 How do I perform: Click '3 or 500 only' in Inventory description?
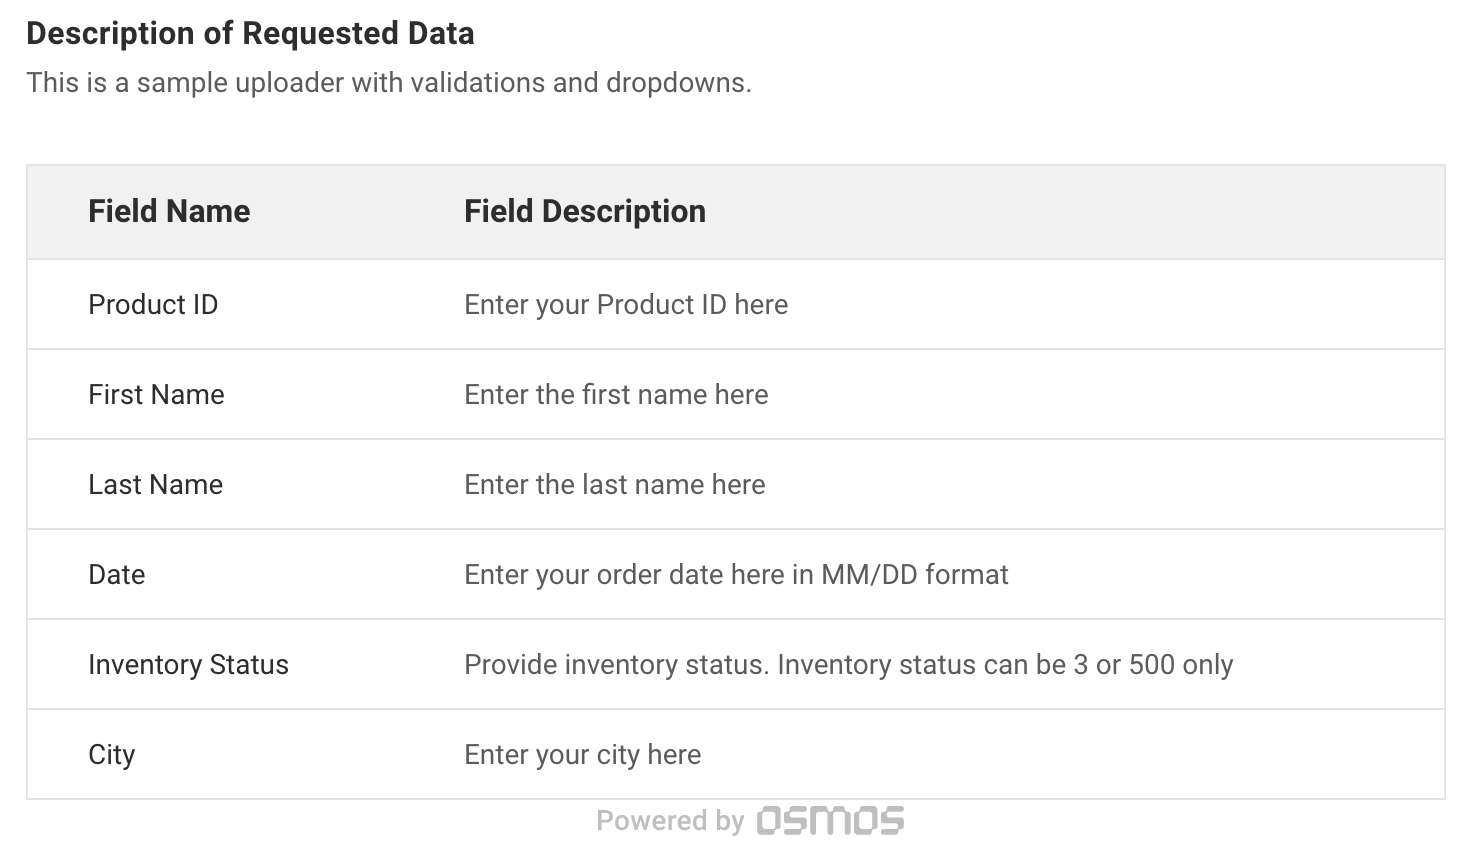tap(1152, 665)
